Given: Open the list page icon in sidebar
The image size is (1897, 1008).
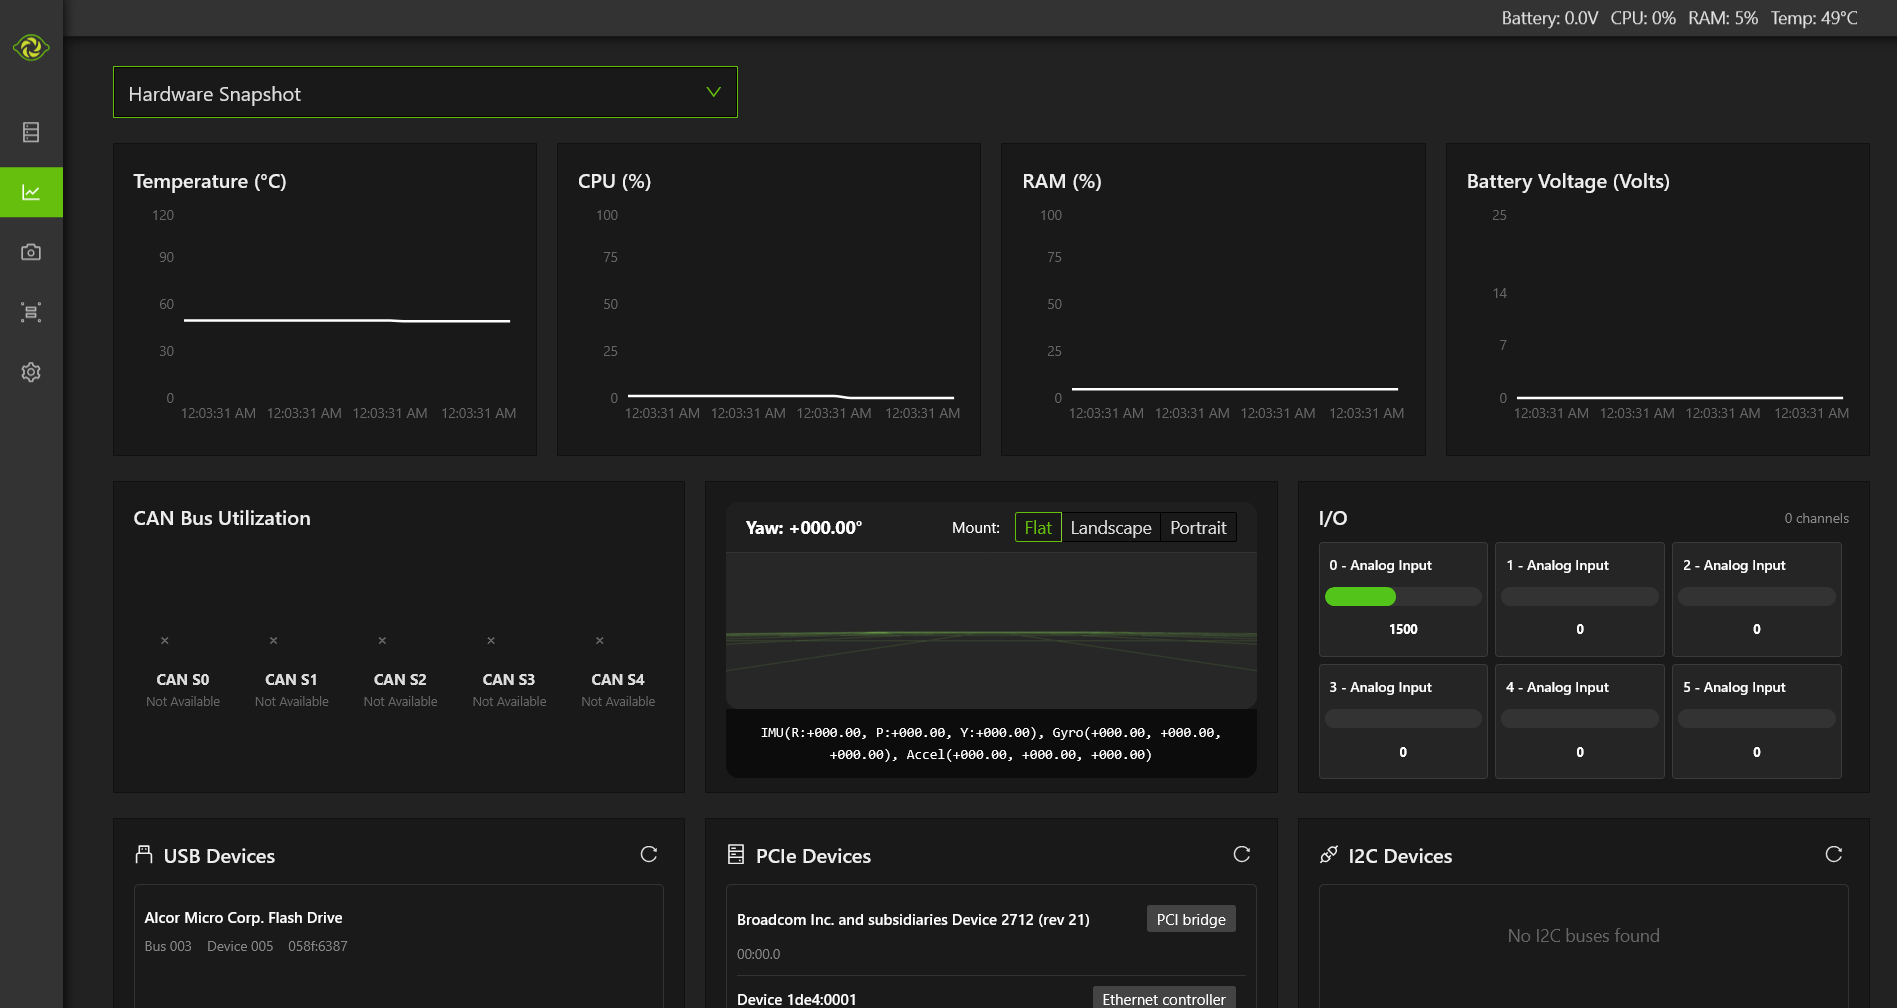Looking at the screenshot, I should [31, 132].
